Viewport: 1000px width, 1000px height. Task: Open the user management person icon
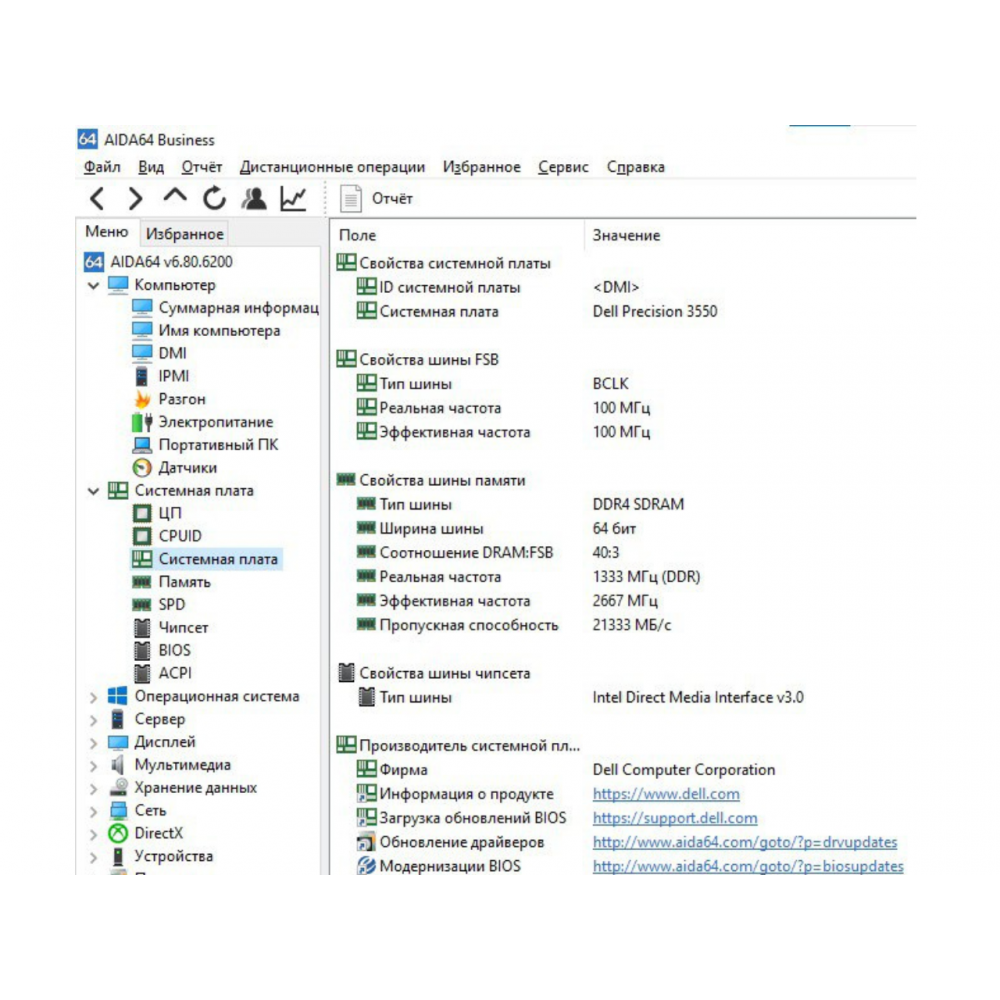[x=254, y=198]
